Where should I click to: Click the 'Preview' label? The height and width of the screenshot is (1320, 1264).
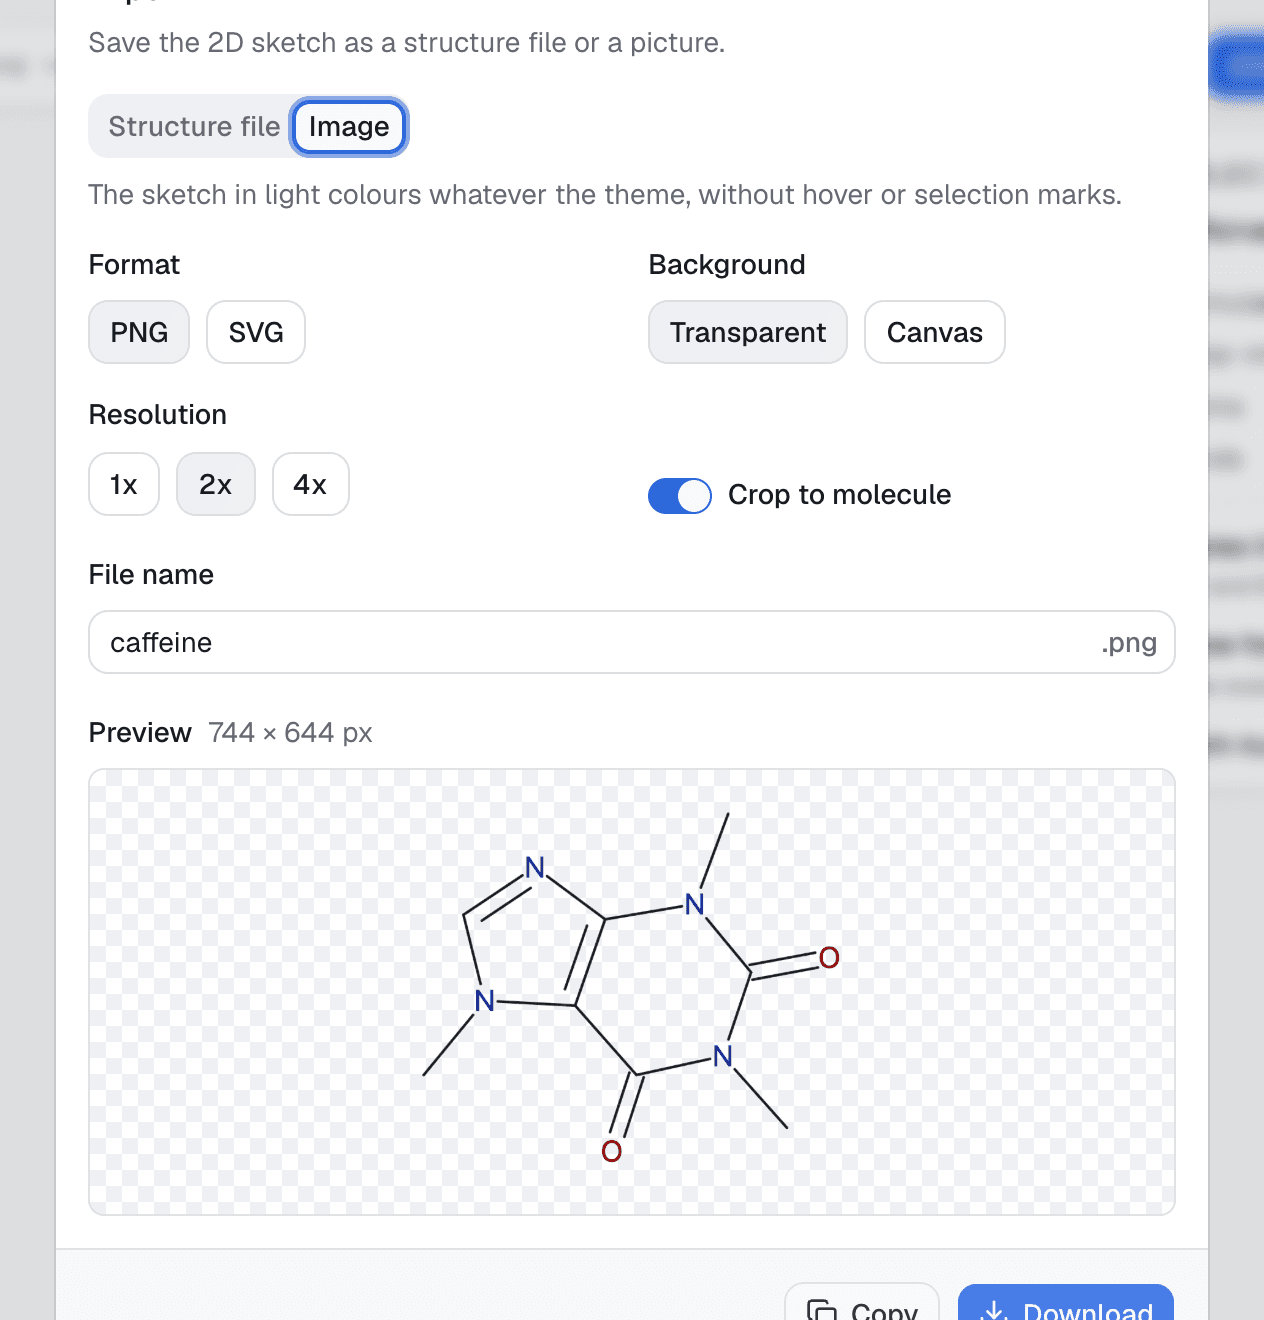tap(140, 733)
